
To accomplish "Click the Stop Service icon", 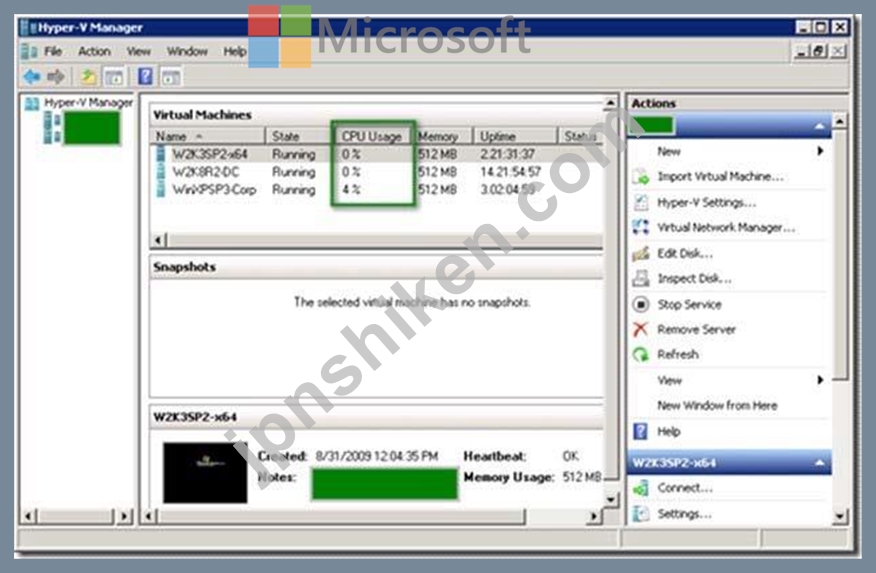I will (x=641, y=304).
